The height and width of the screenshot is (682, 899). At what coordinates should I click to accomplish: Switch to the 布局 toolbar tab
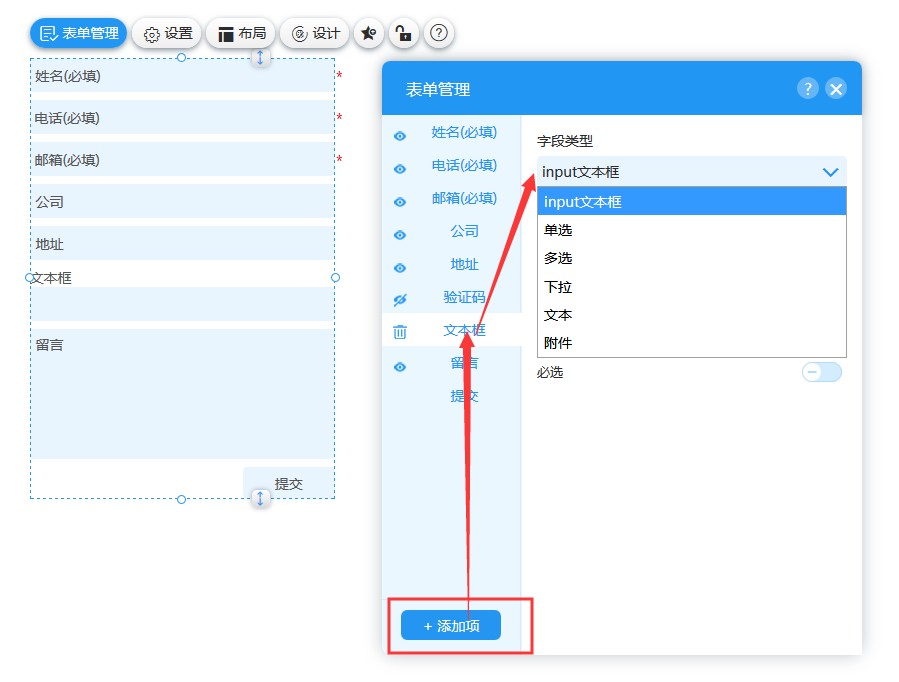pyautogui.click(x=240, y=33)
